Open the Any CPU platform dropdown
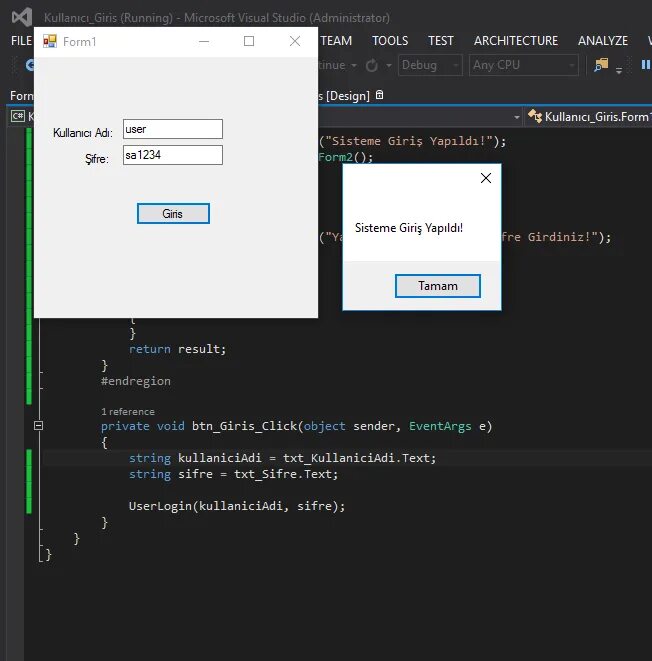This screenshot has height=661, width=652. pyautogui.click(x=523, y=65)
